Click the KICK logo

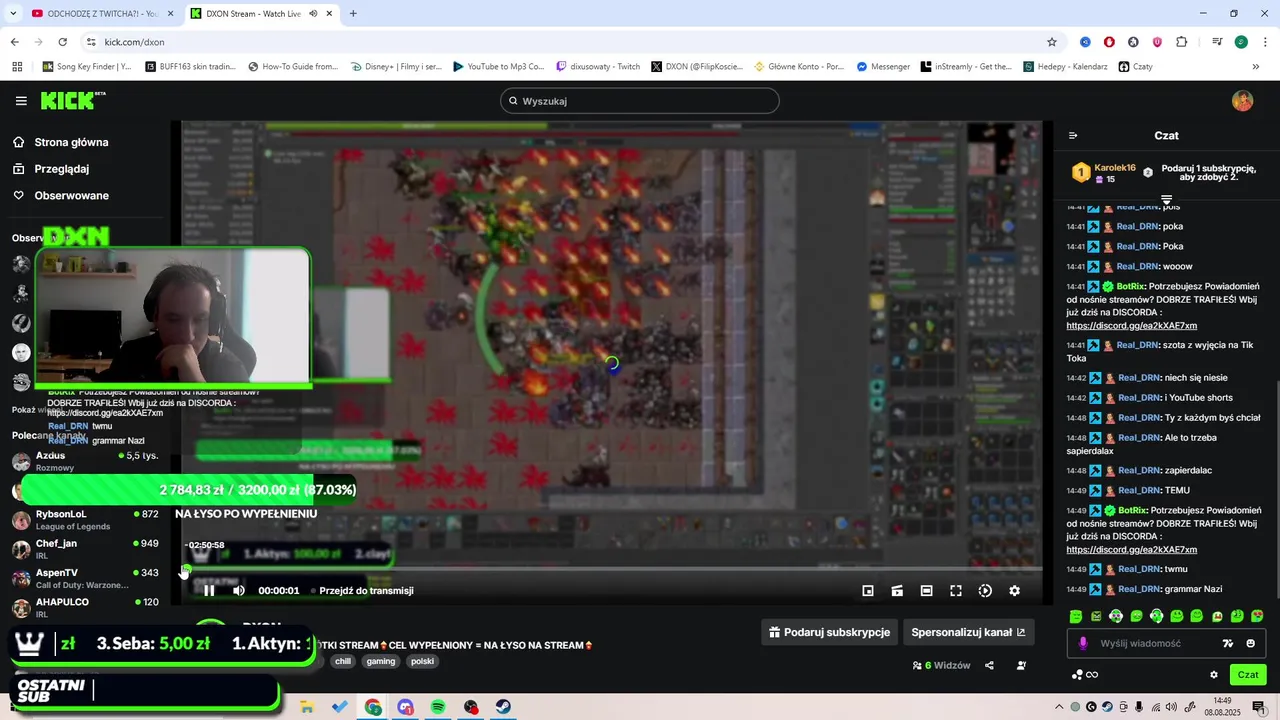[72, 100]
